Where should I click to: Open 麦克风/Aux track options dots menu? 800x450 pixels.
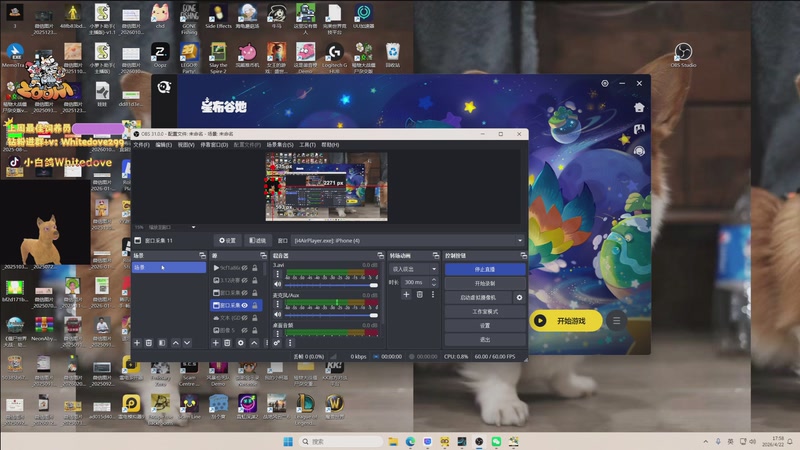pyautogui.click(x=278, y=304)
